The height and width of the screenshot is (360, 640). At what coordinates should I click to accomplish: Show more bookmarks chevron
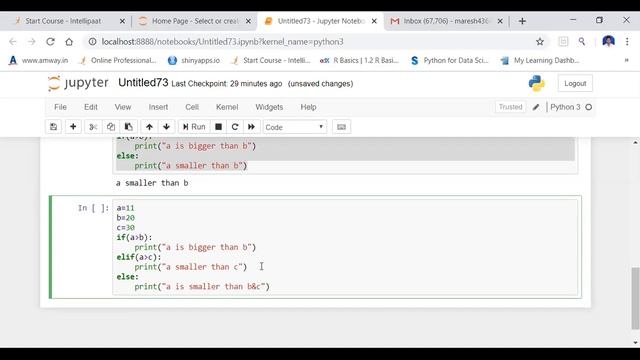[626, 60]
